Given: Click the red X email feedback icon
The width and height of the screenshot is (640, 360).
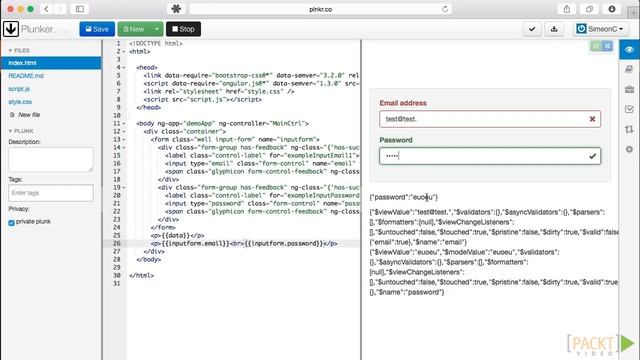Looking at the screenshot, I should coord(592,119).
